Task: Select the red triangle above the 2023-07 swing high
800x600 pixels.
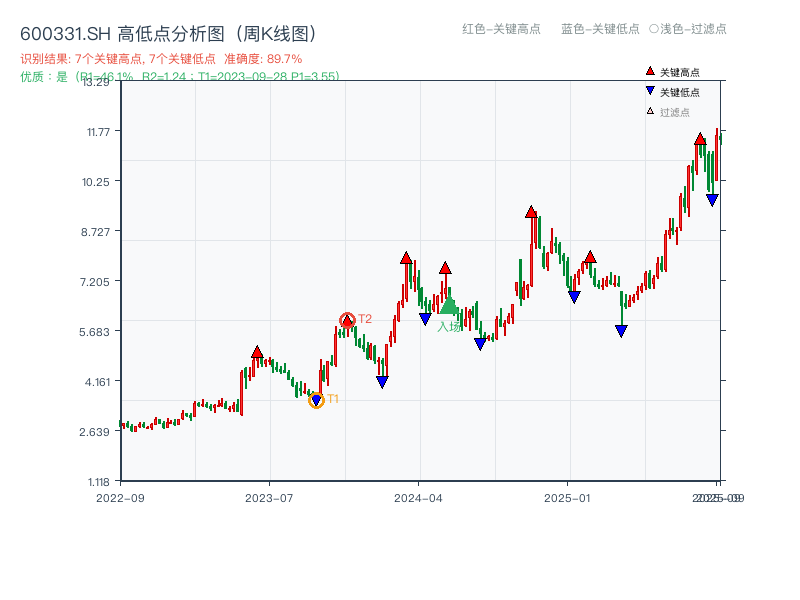Action: coord(257,351)
